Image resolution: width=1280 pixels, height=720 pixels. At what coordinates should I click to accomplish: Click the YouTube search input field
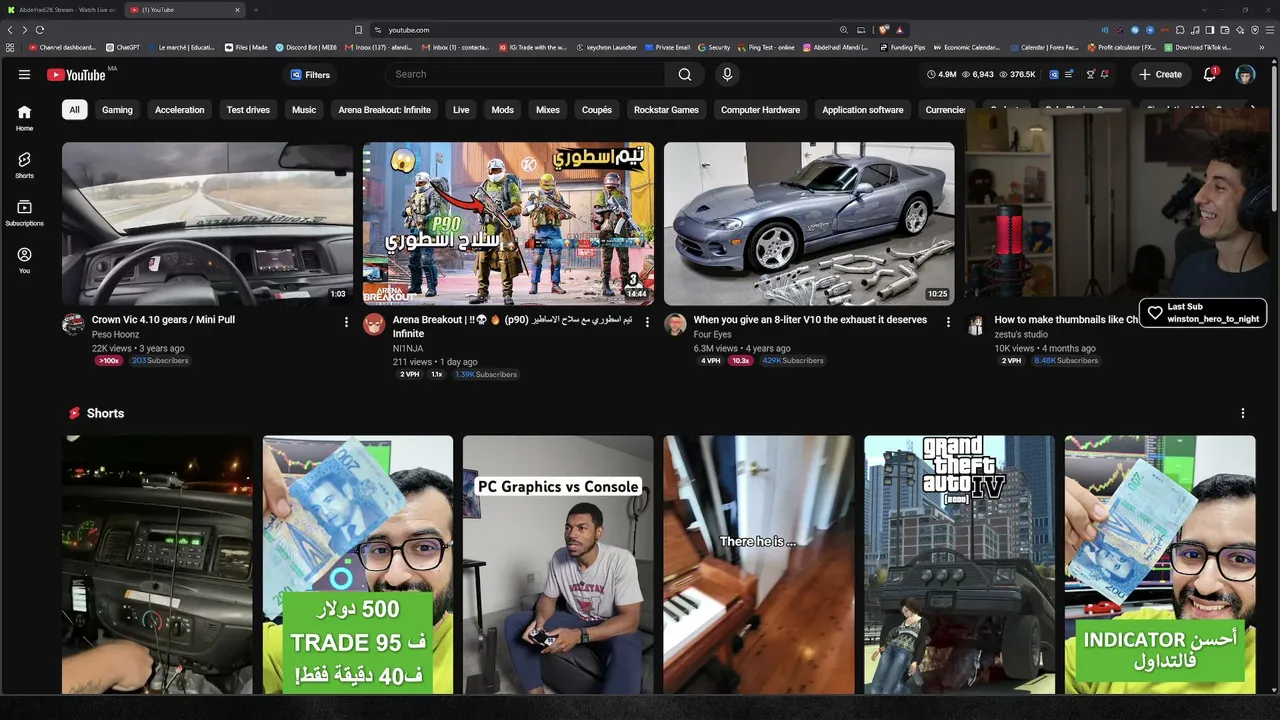click(526, 74)
